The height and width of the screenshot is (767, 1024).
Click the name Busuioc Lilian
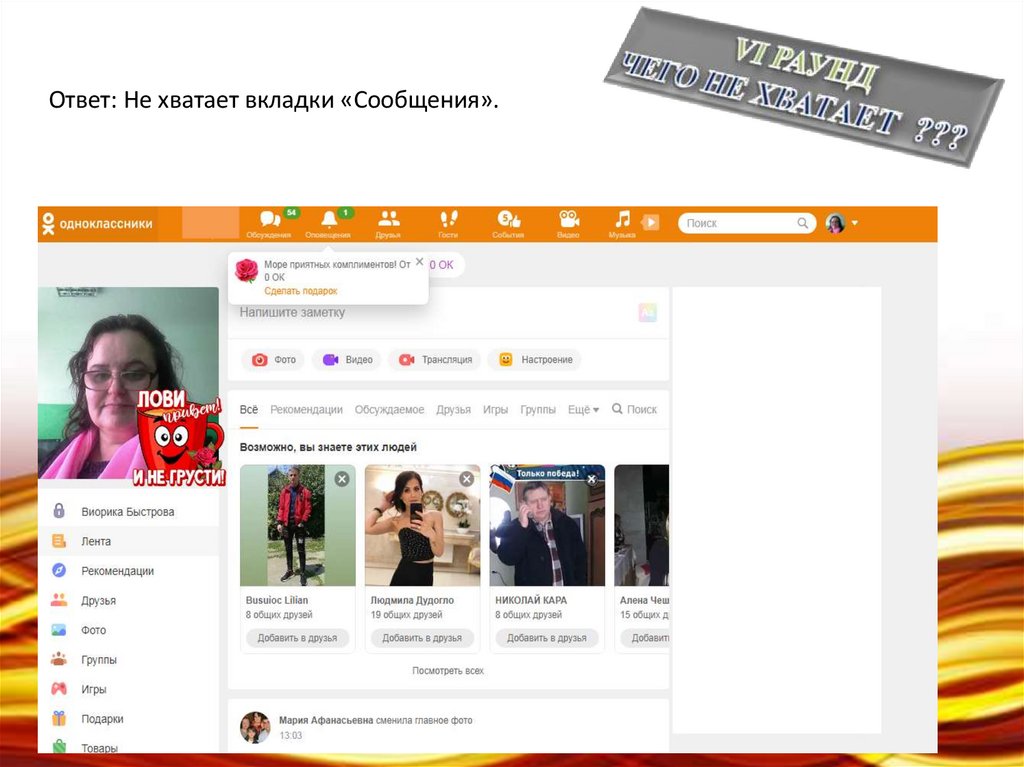tap(277, 600)
